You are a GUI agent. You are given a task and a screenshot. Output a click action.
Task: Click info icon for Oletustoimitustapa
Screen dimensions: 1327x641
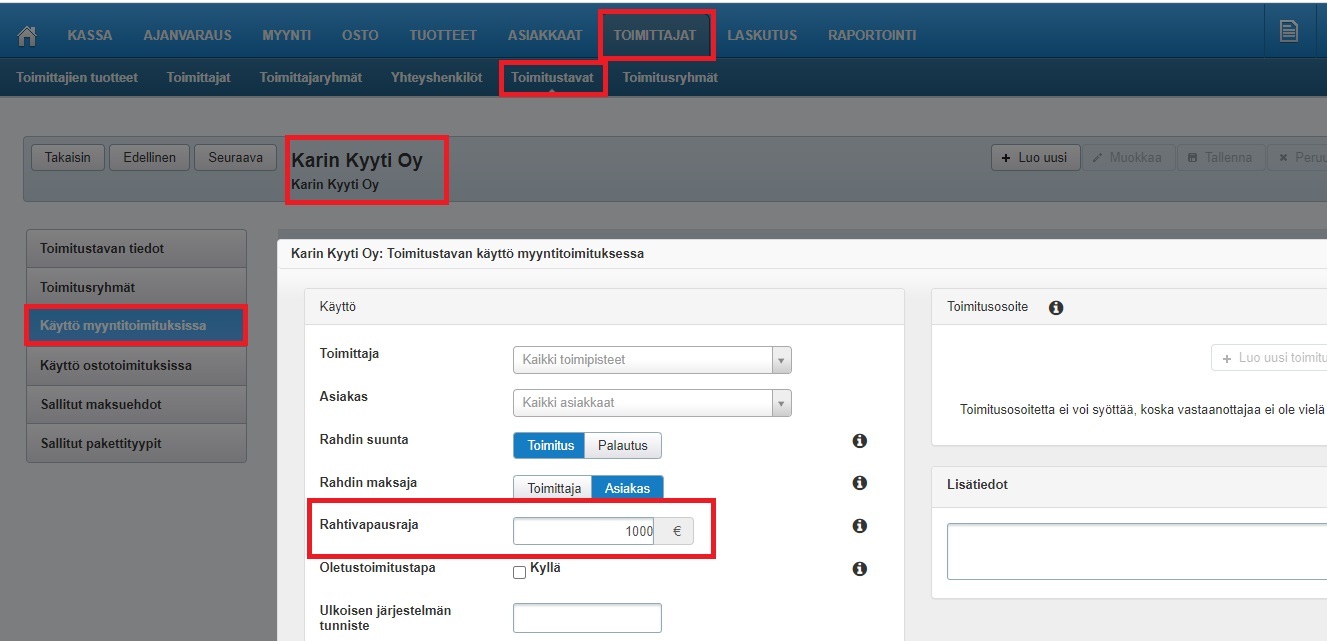(x=858, y=569)
